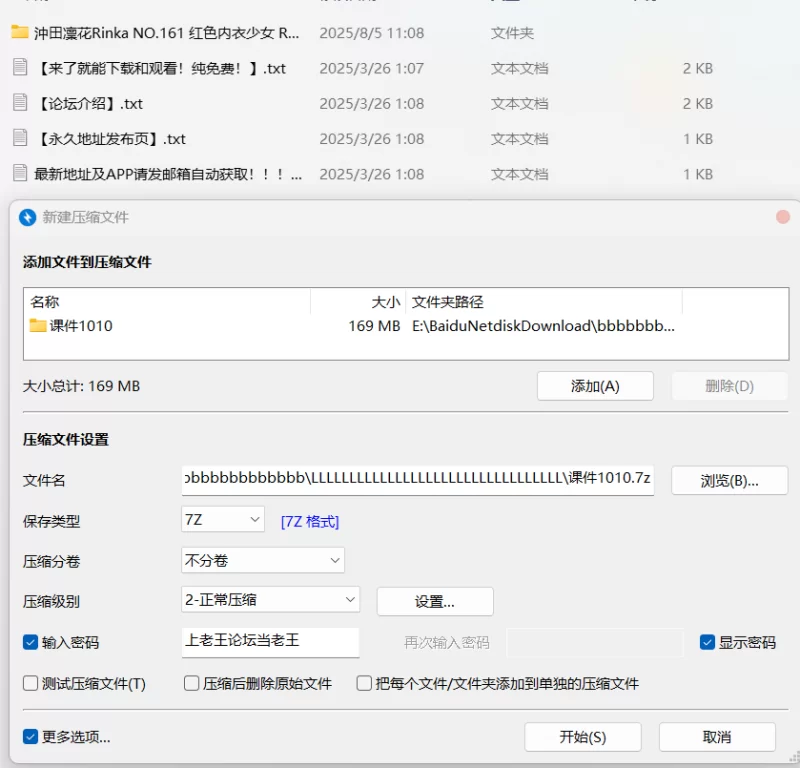Image resolution: width=800 pixels, height=768 pixels.
Task: Click the file icon of 最新地址及APP请发邮箱自动获取 row
Action: 20,173
